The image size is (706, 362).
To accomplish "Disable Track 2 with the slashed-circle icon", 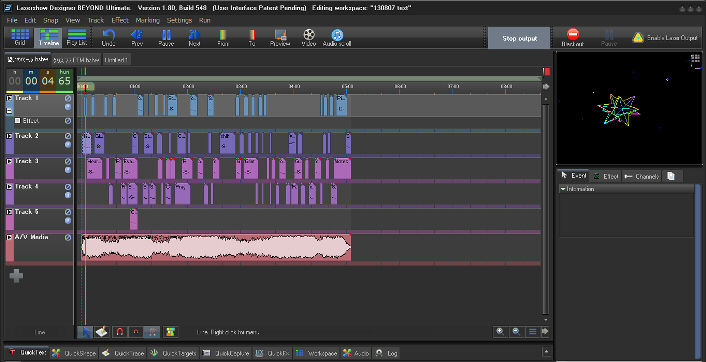I will tap(68, 136).
